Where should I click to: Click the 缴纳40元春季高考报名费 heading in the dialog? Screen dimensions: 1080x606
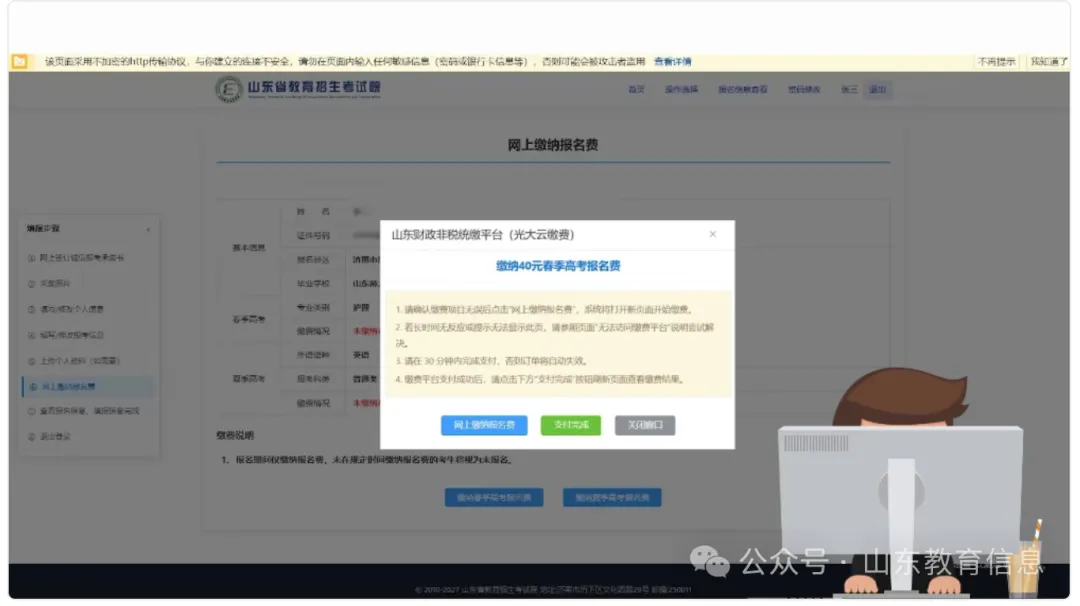point(558,266)
